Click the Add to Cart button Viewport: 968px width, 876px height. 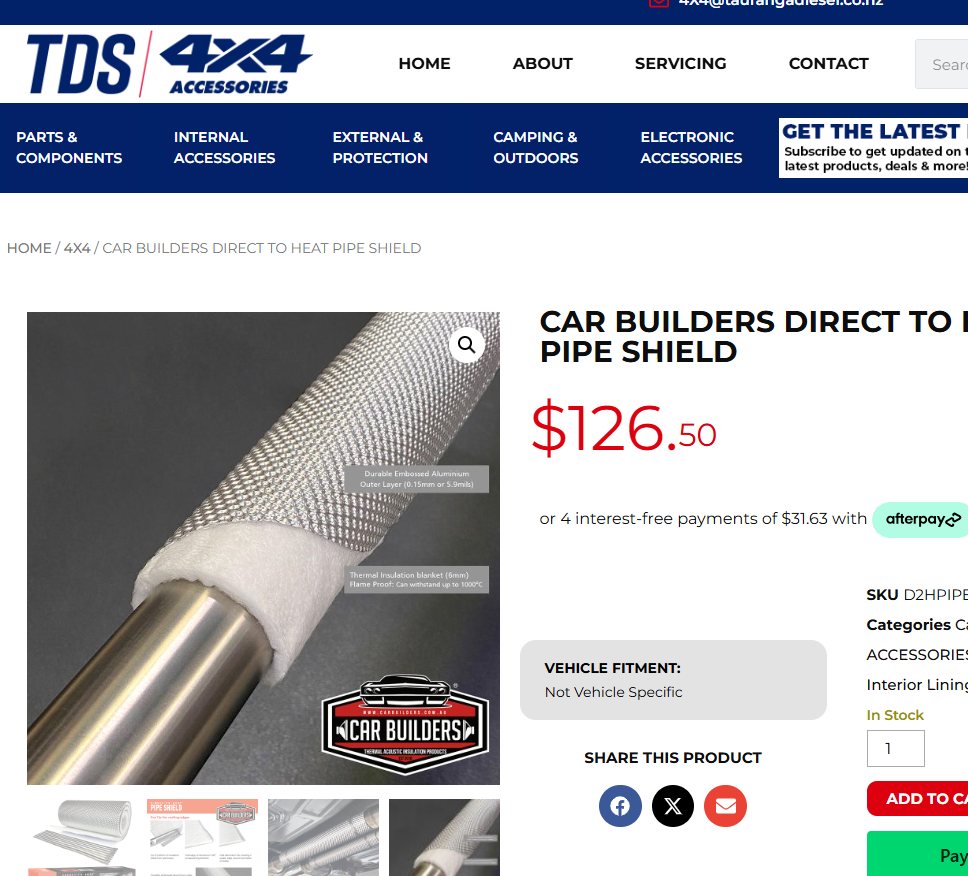pyautogui.click(x=918, y=798)
